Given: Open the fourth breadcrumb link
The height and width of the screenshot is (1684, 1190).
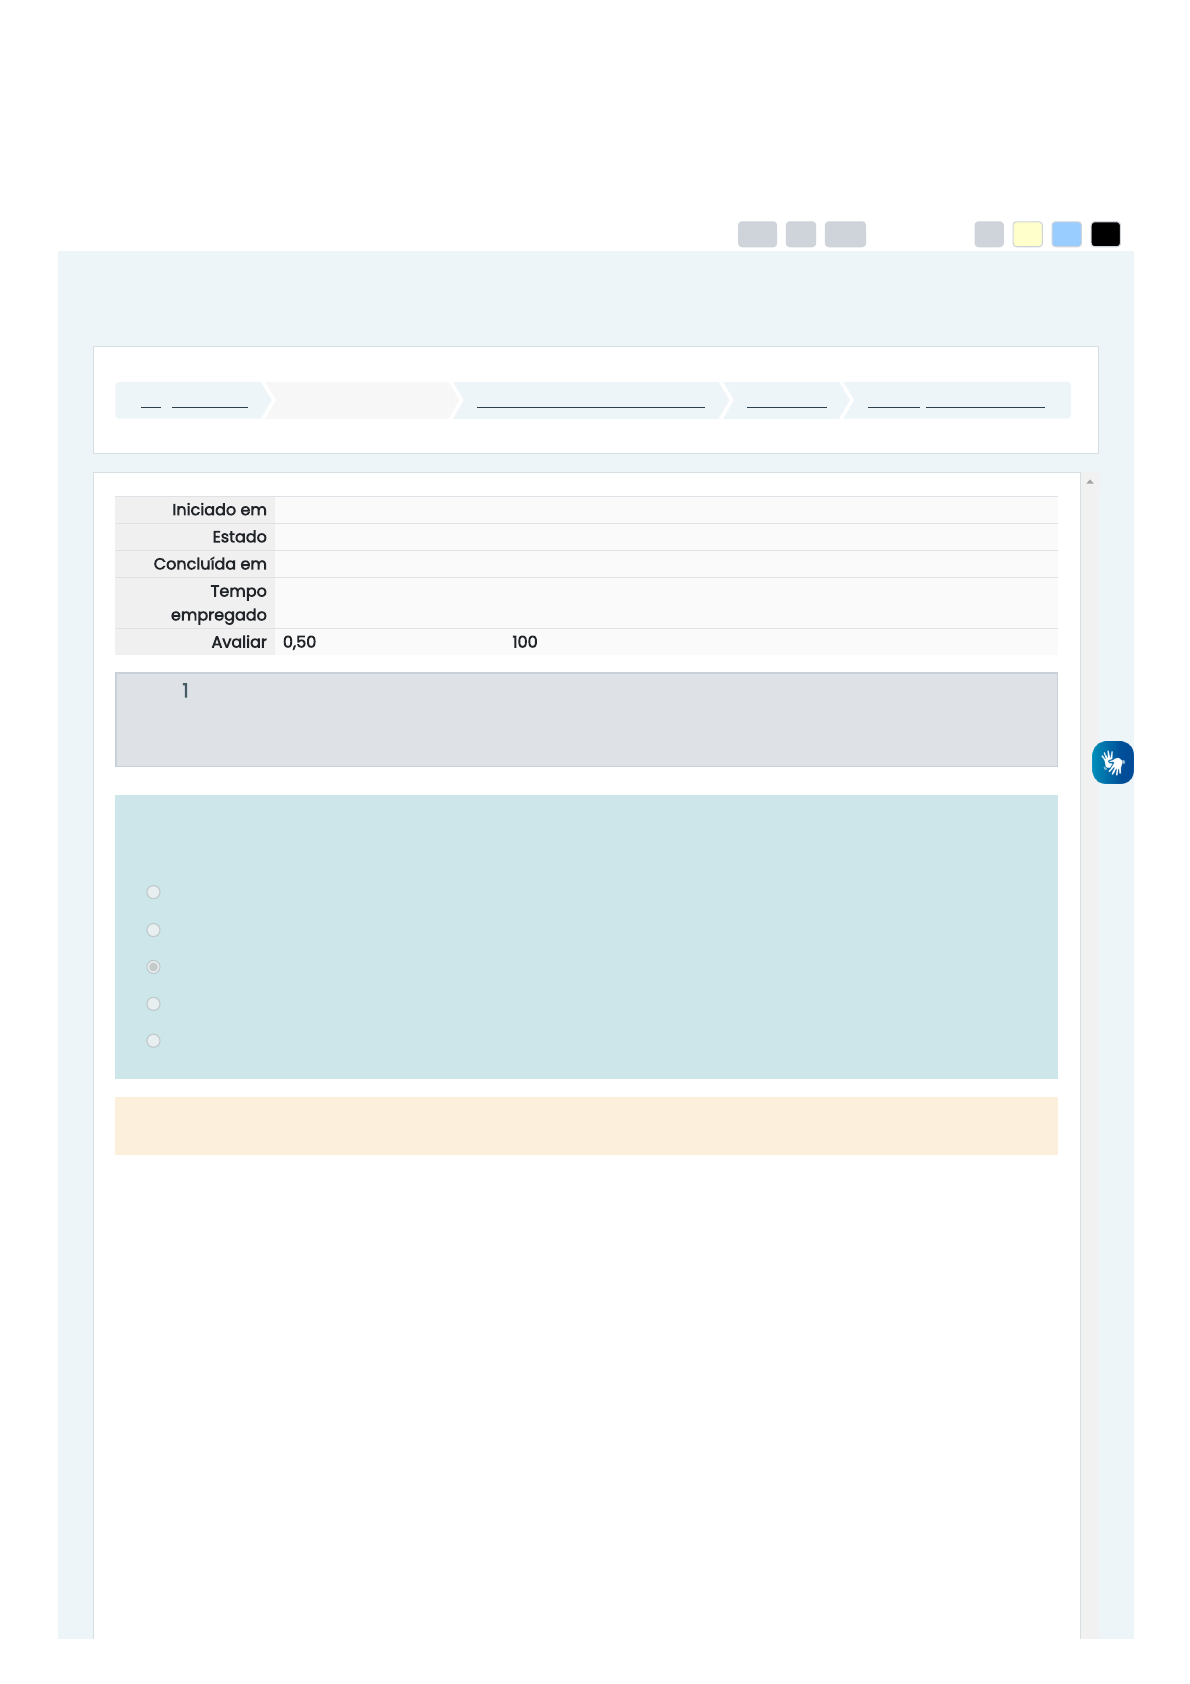Looking at the screenshot, I should tap(786, 401).
